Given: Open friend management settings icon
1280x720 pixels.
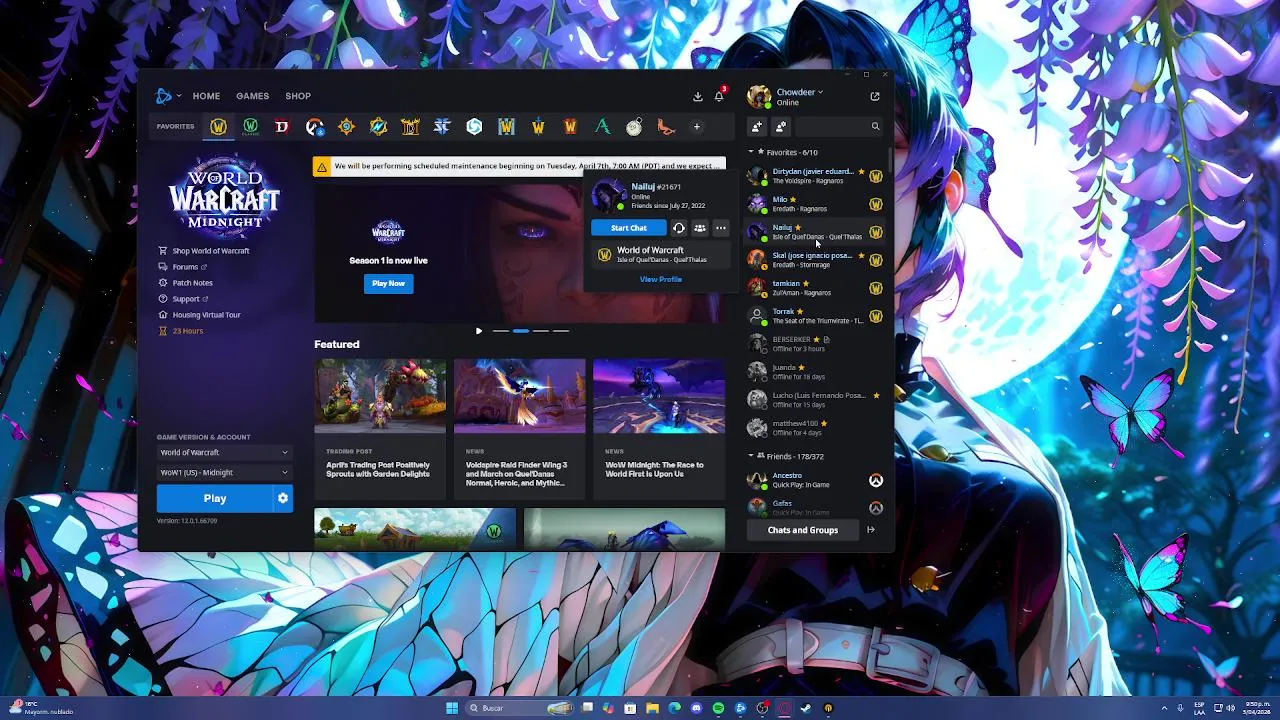Looking at the screenshot, I should [x=781, y=127].
